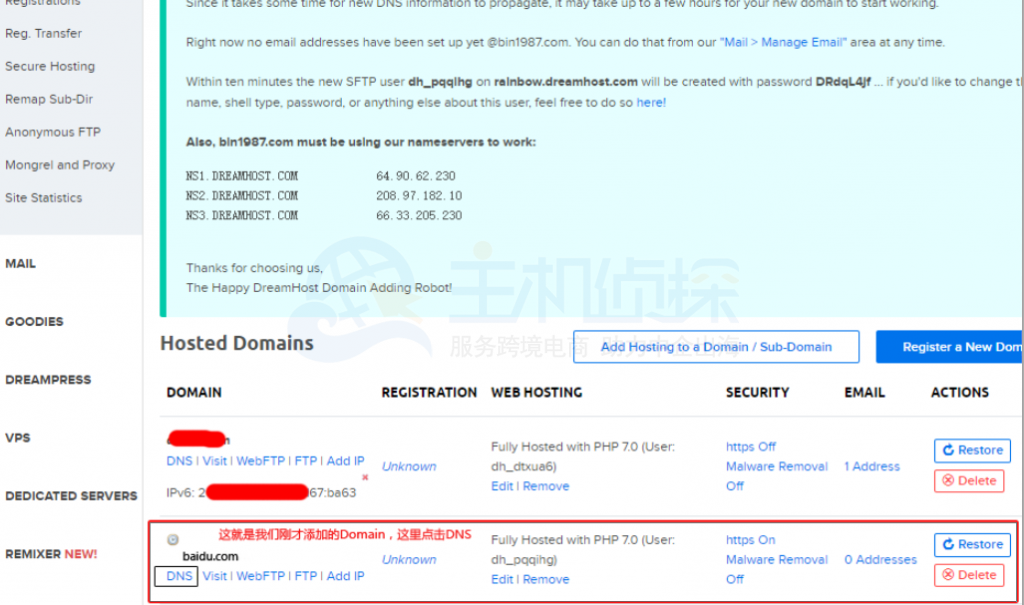This screenshot has height=605, width=1024.
Task: Click the SECURITY column header
Action: (x=758, y=393)
